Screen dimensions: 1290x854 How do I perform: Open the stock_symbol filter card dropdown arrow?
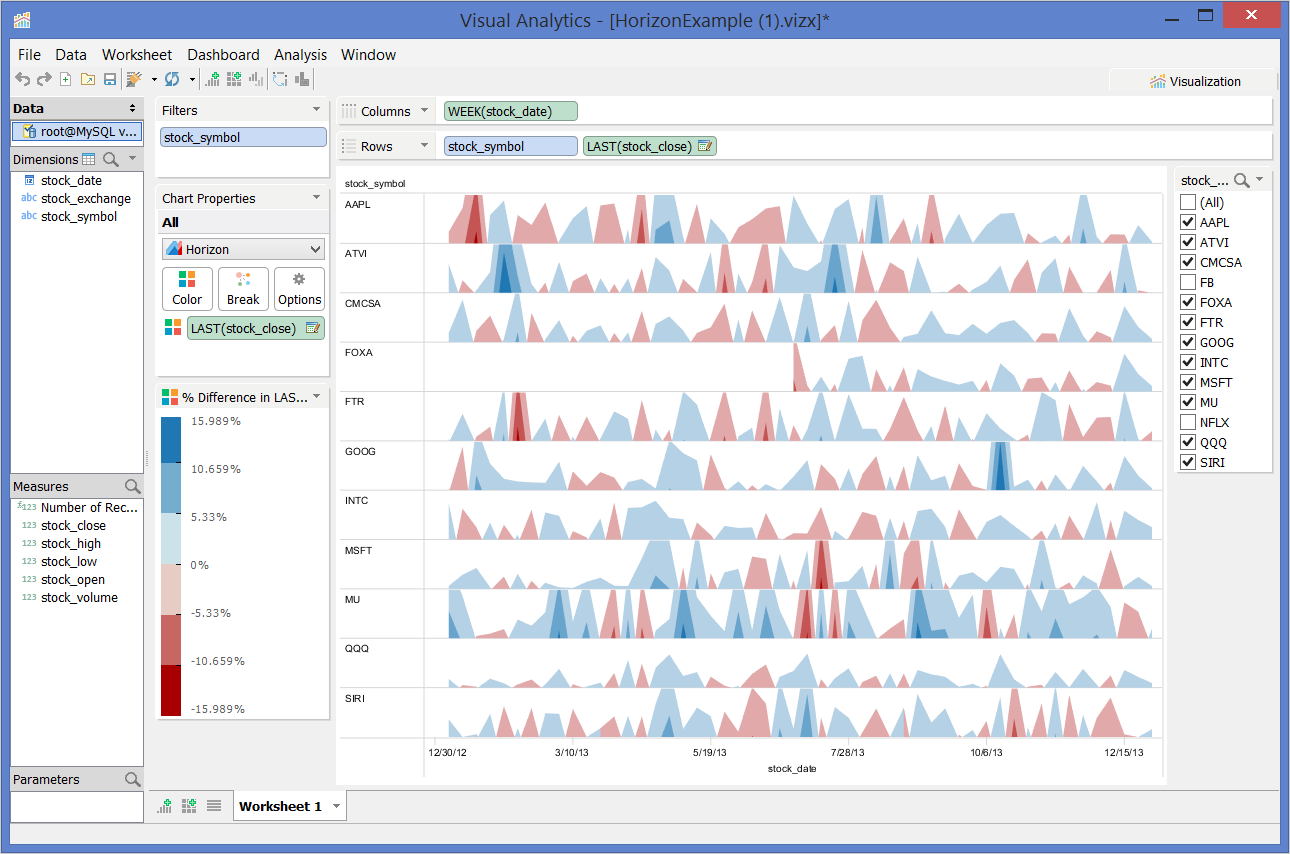point(1259,180)
